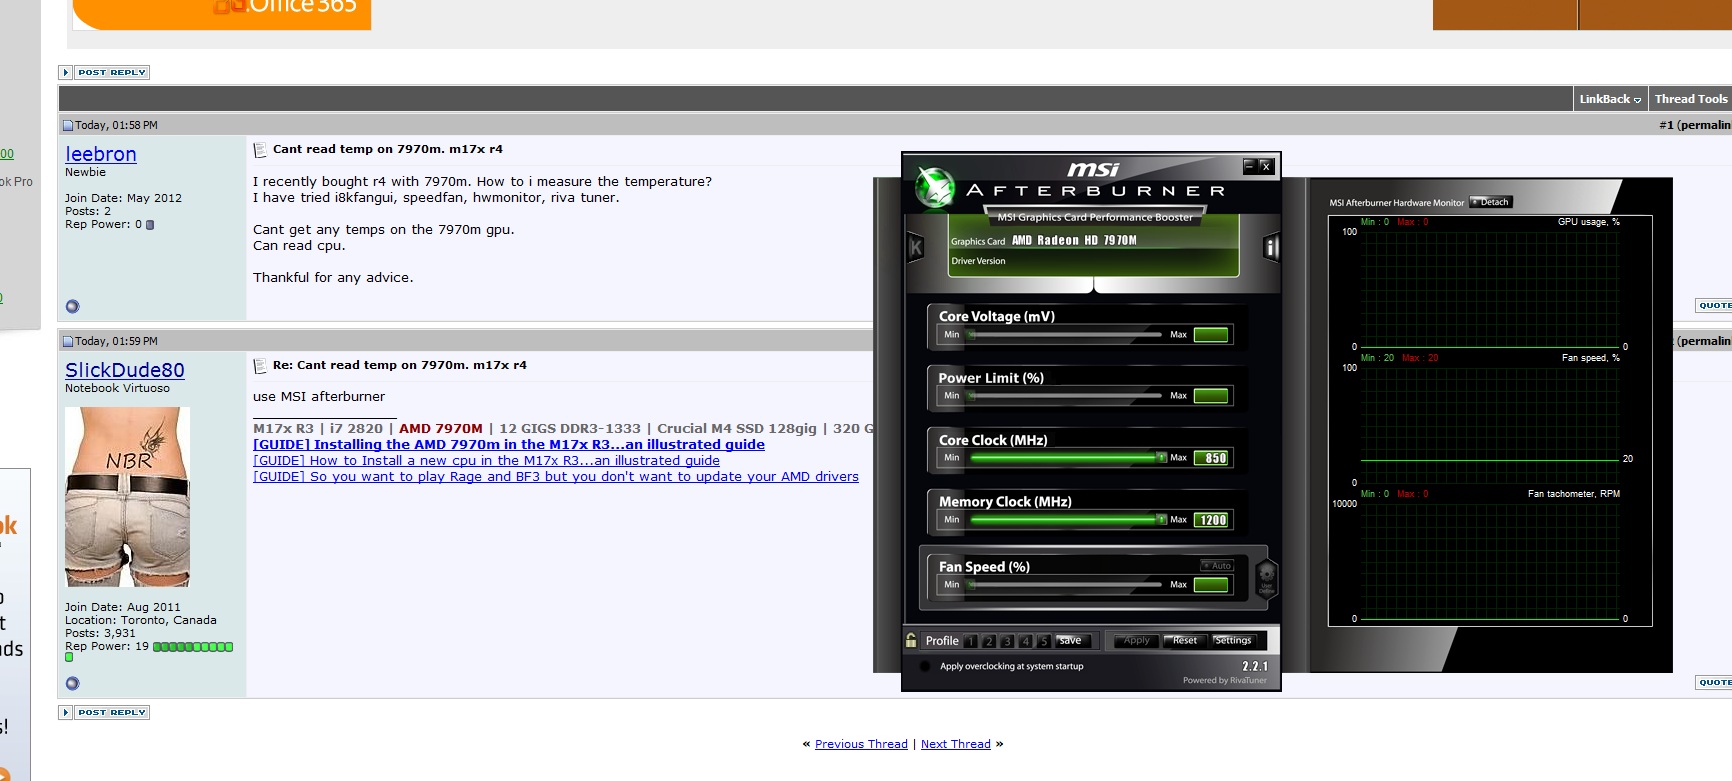Viewport: 1732px width, 781px height.
Task: Click the Fan Speed slider handle
Action: tap(970, 585)
